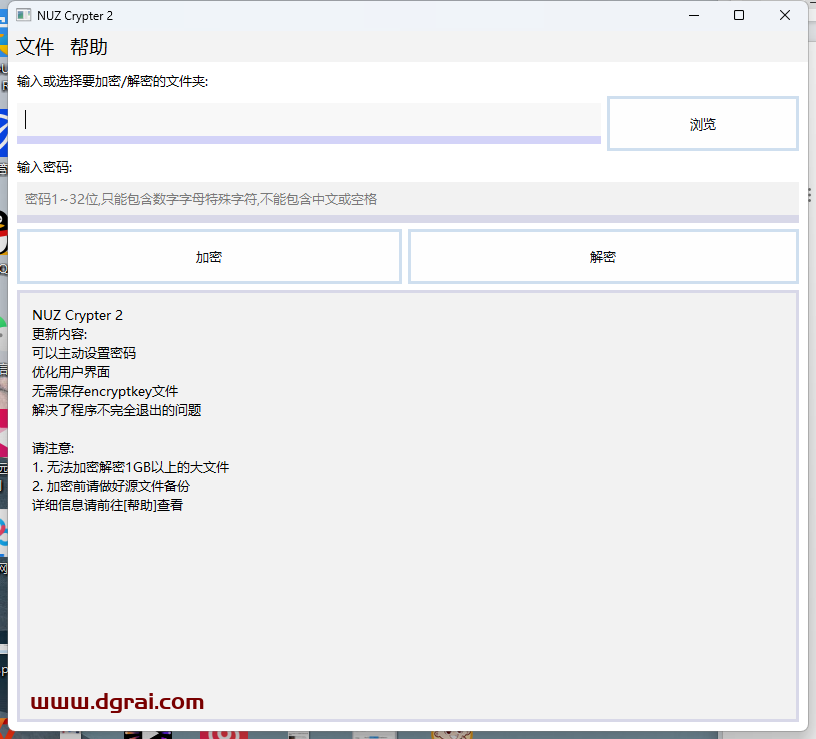
Task: Maximize the NUZ Crypter 2 window
Action: (738, 15)
